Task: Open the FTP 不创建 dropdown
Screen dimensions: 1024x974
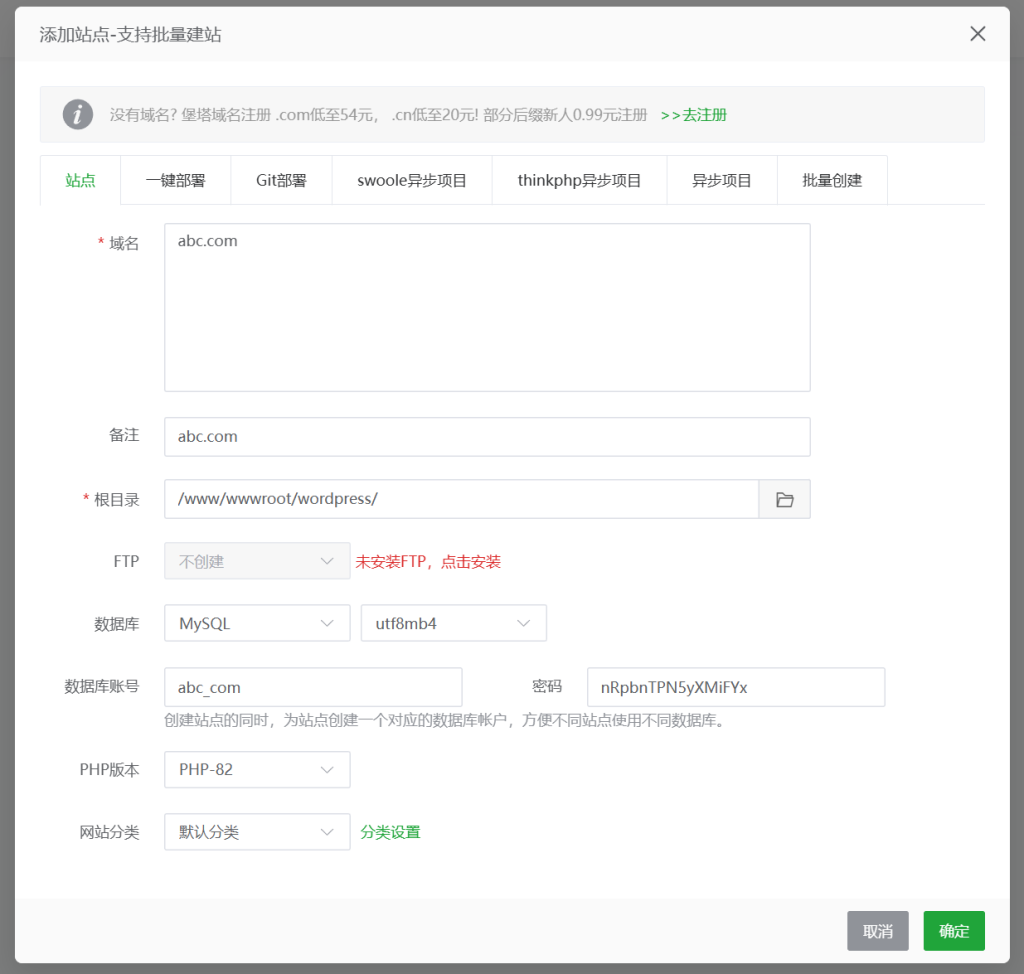Action: [257, 562]
